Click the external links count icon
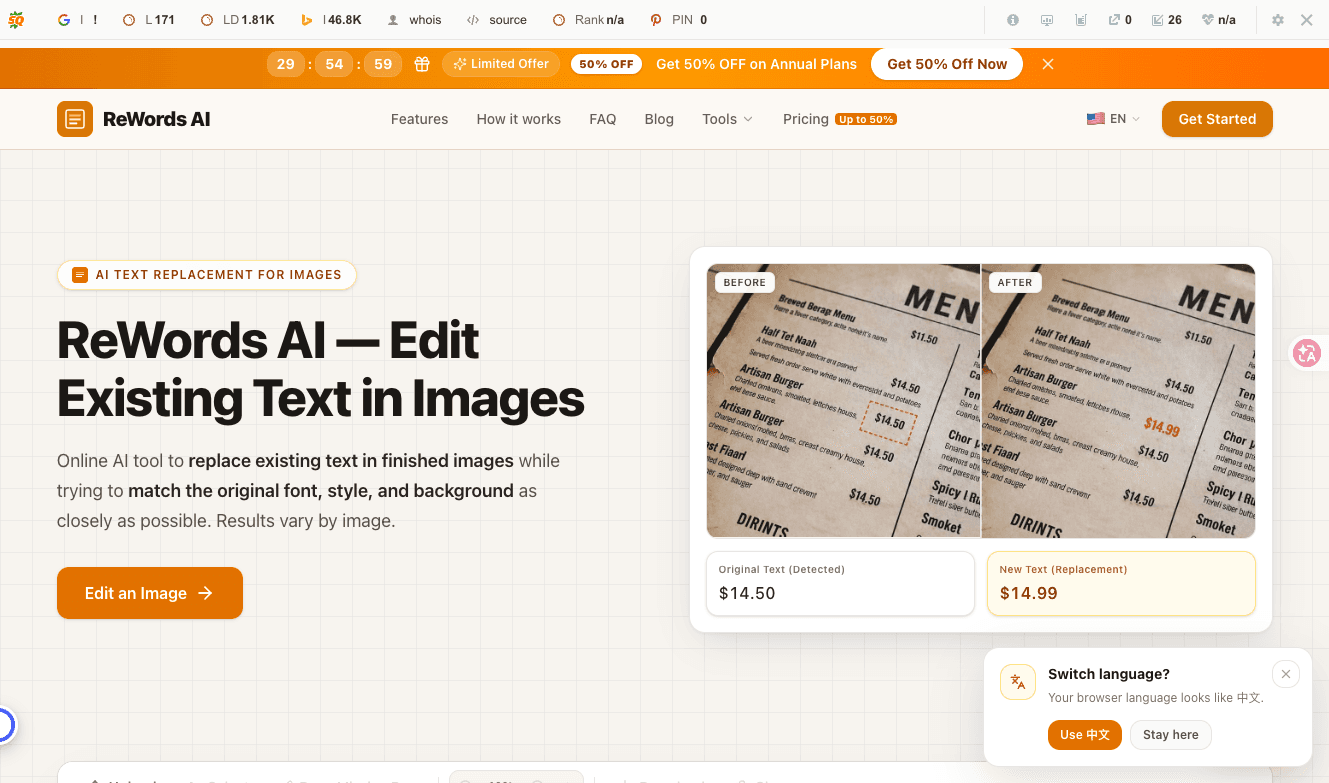The height and width of the screenshot is (783, 1329). click(1114, 20)
